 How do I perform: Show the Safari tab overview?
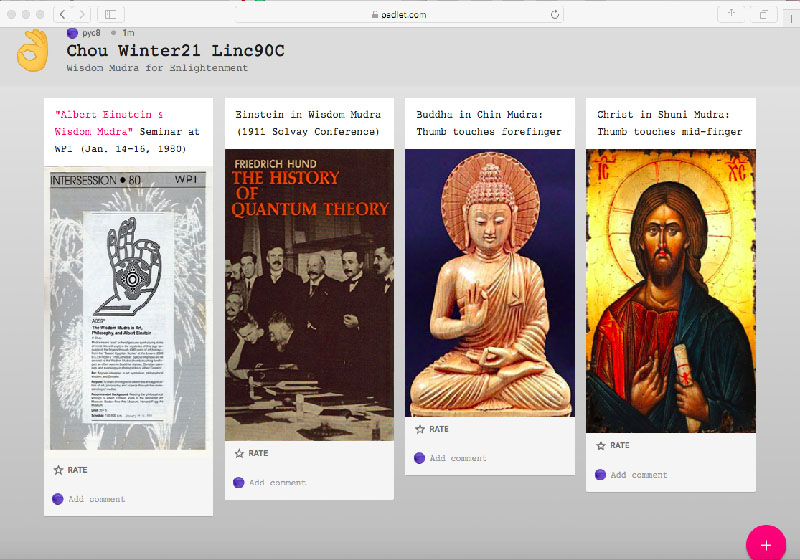[x=764, y=14]
